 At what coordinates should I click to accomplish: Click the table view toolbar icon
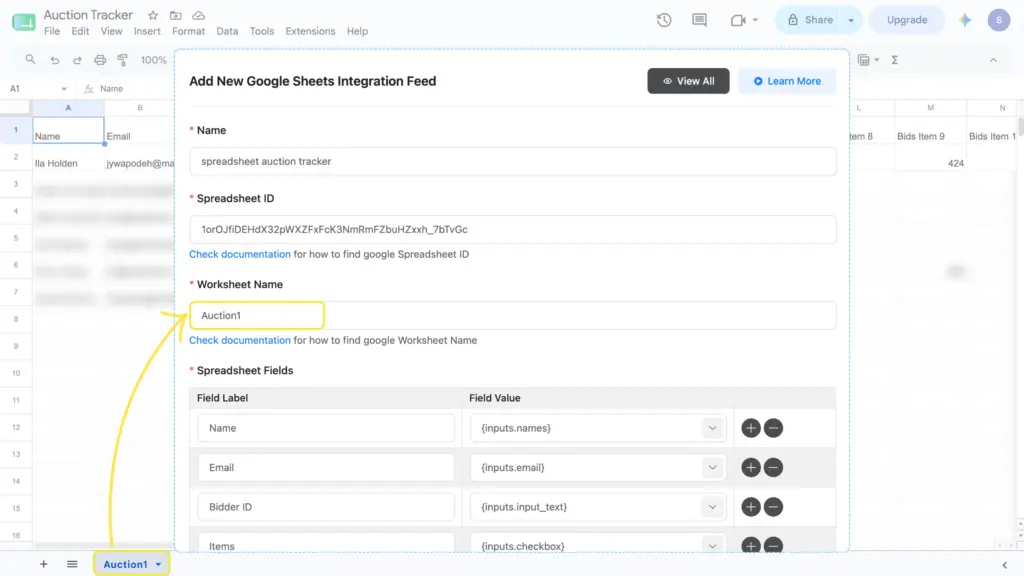[864, 60]
